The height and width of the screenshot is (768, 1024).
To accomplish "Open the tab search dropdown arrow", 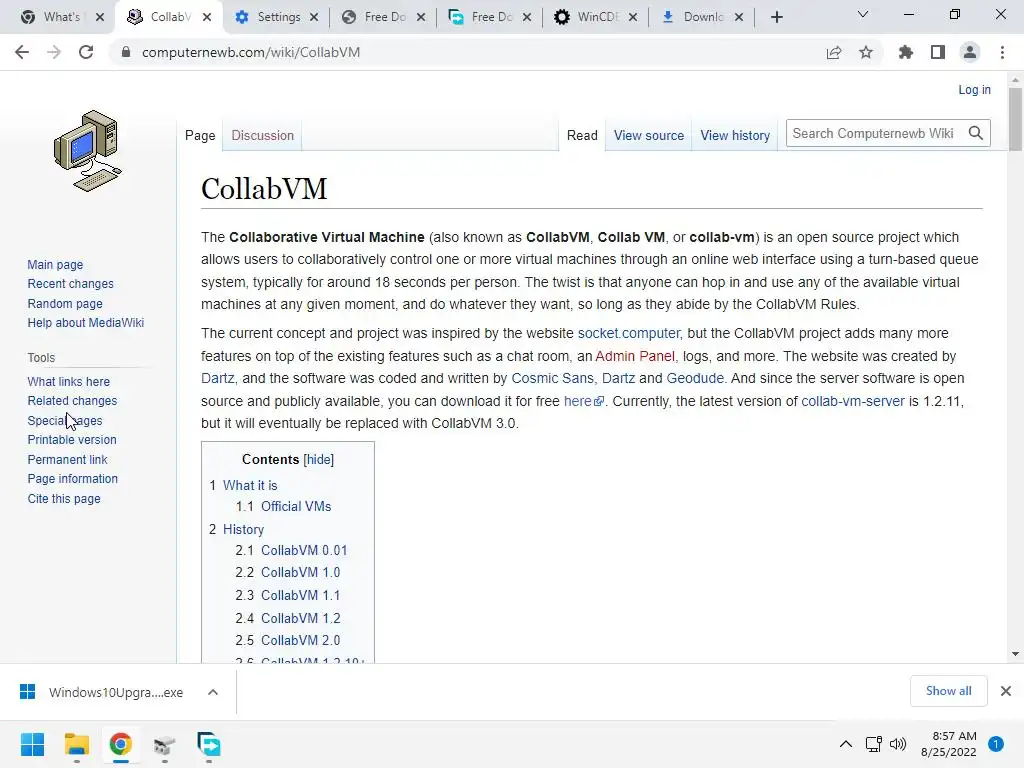I will point(863,14).
